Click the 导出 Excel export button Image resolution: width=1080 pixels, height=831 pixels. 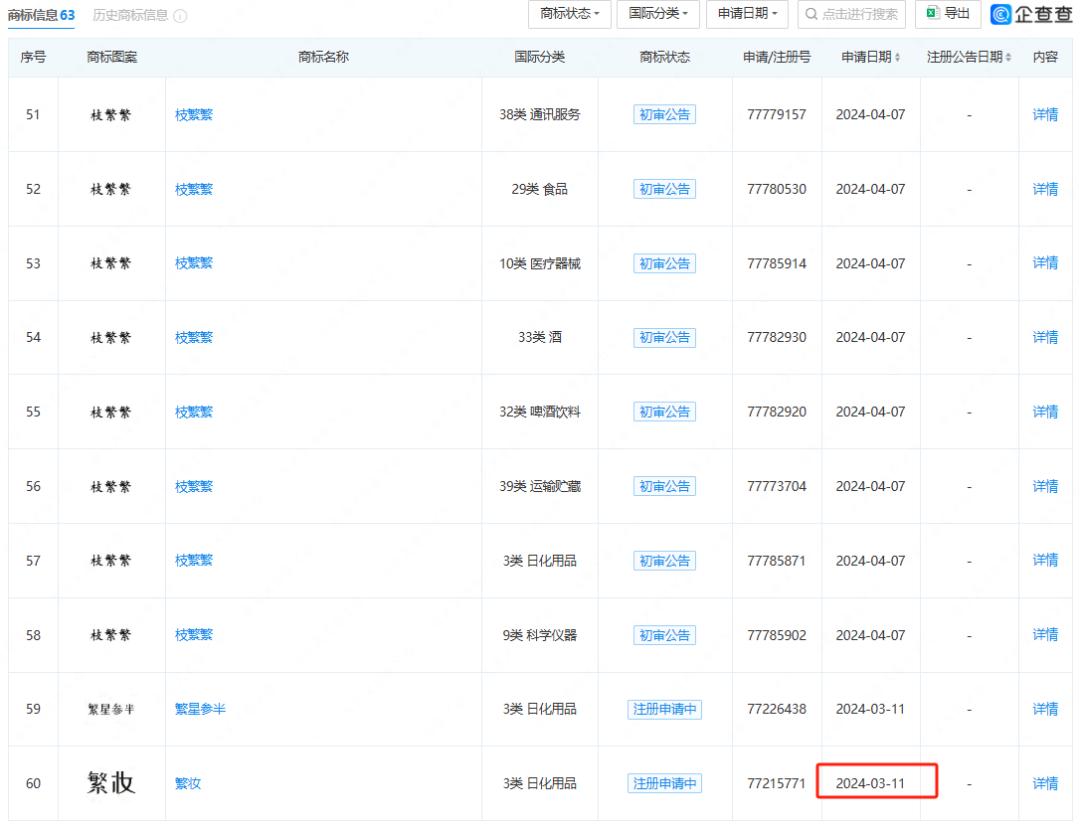(948, 14)
